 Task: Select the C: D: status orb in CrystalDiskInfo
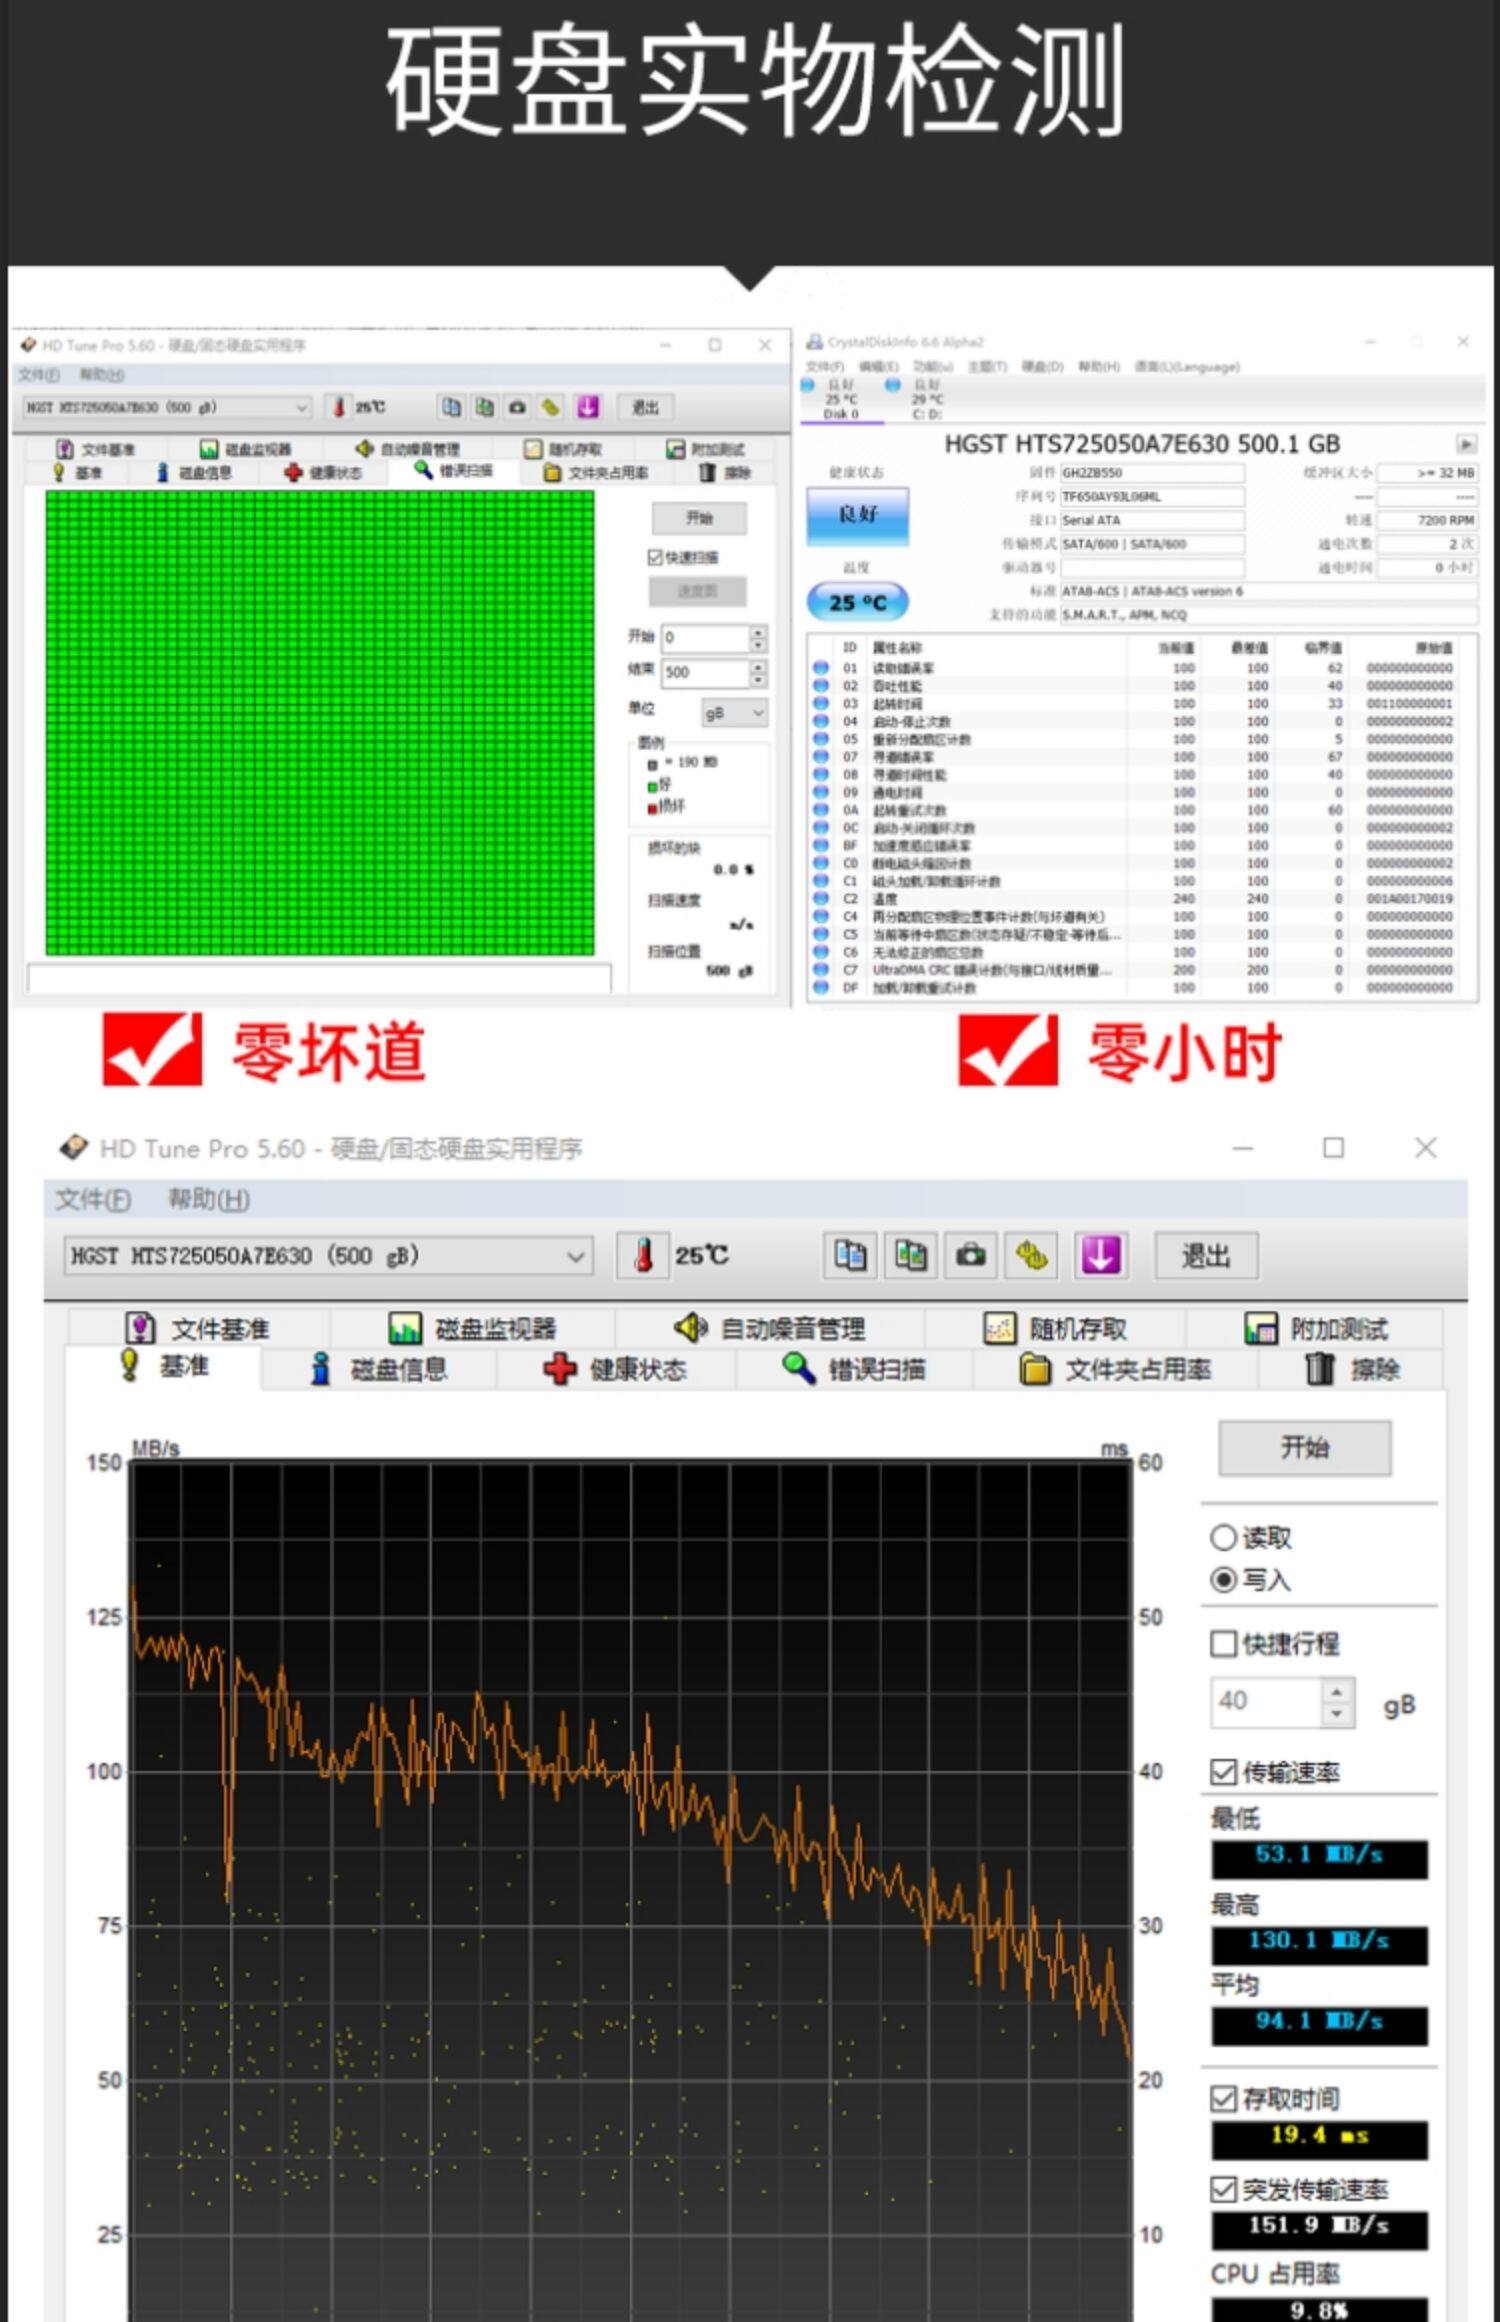click(x=893, y=385)
